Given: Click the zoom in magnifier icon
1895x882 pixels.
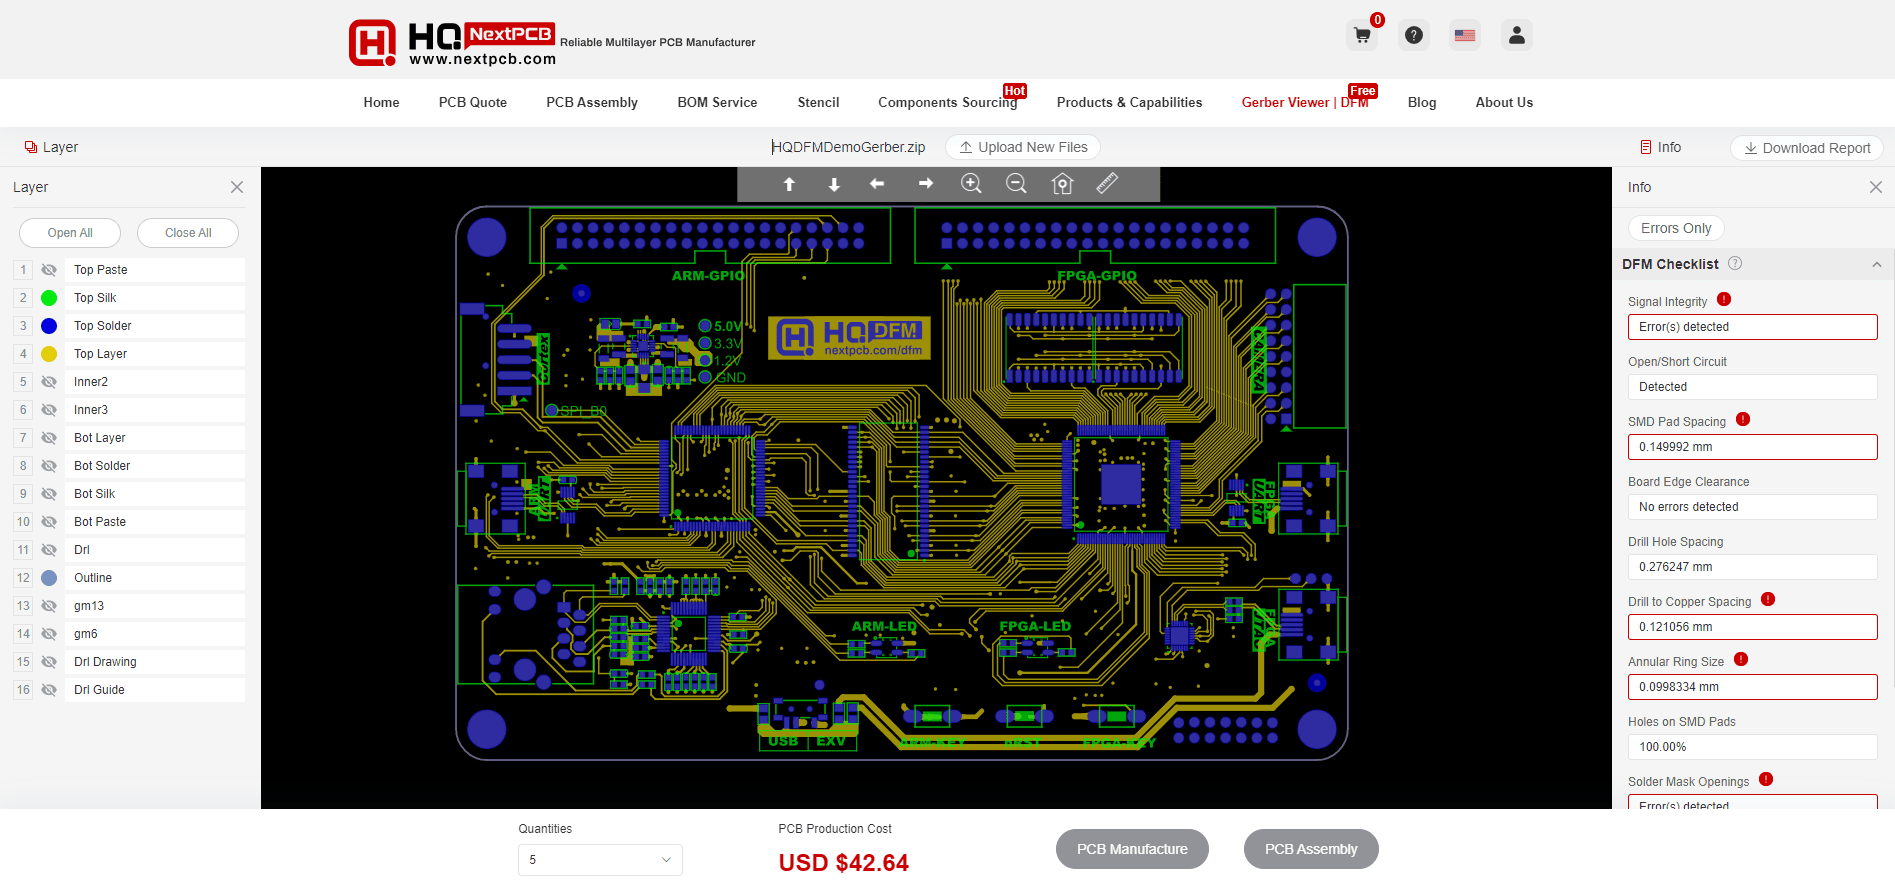Looking at the screenshot, I should coord(970,184).
